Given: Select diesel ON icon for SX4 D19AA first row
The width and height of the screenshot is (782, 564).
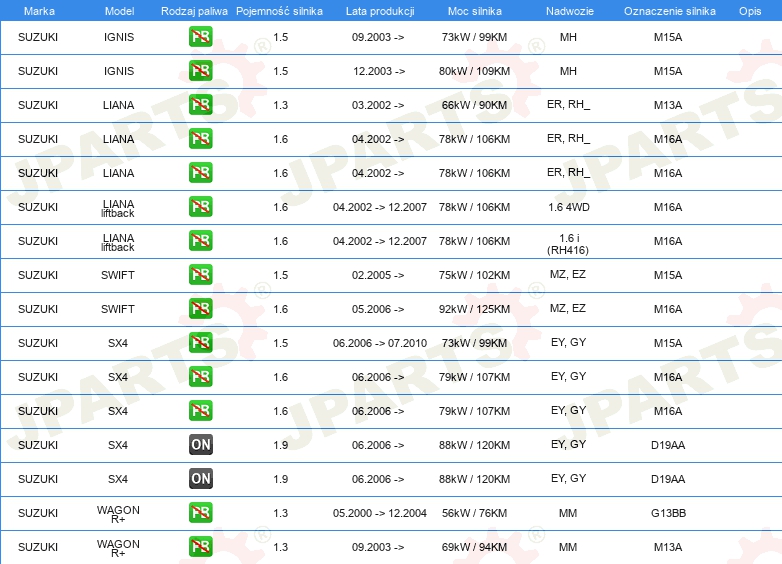Looking at the screenshot, I should tap(200, 445).
